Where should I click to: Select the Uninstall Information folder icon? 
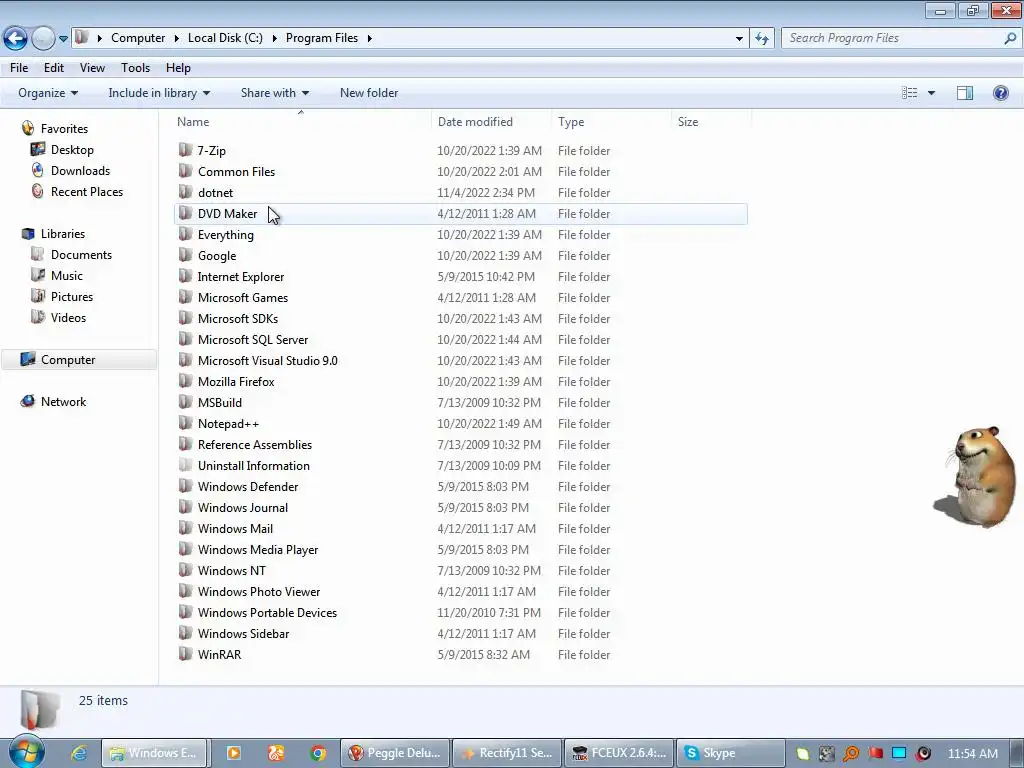pos(185,465)
